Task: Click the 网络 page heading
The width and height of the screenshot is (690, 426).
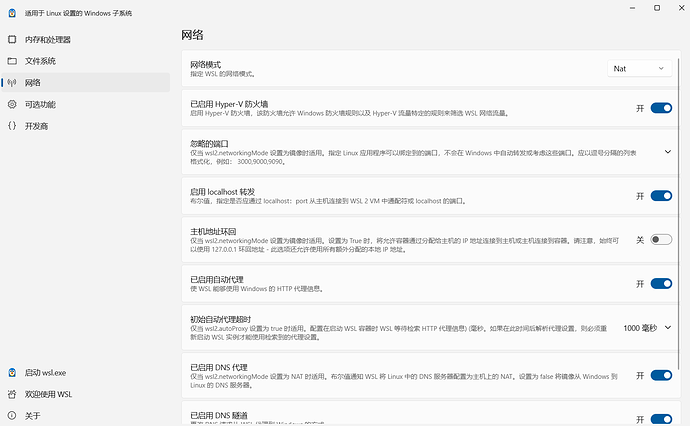Action: tap(192, 35)
